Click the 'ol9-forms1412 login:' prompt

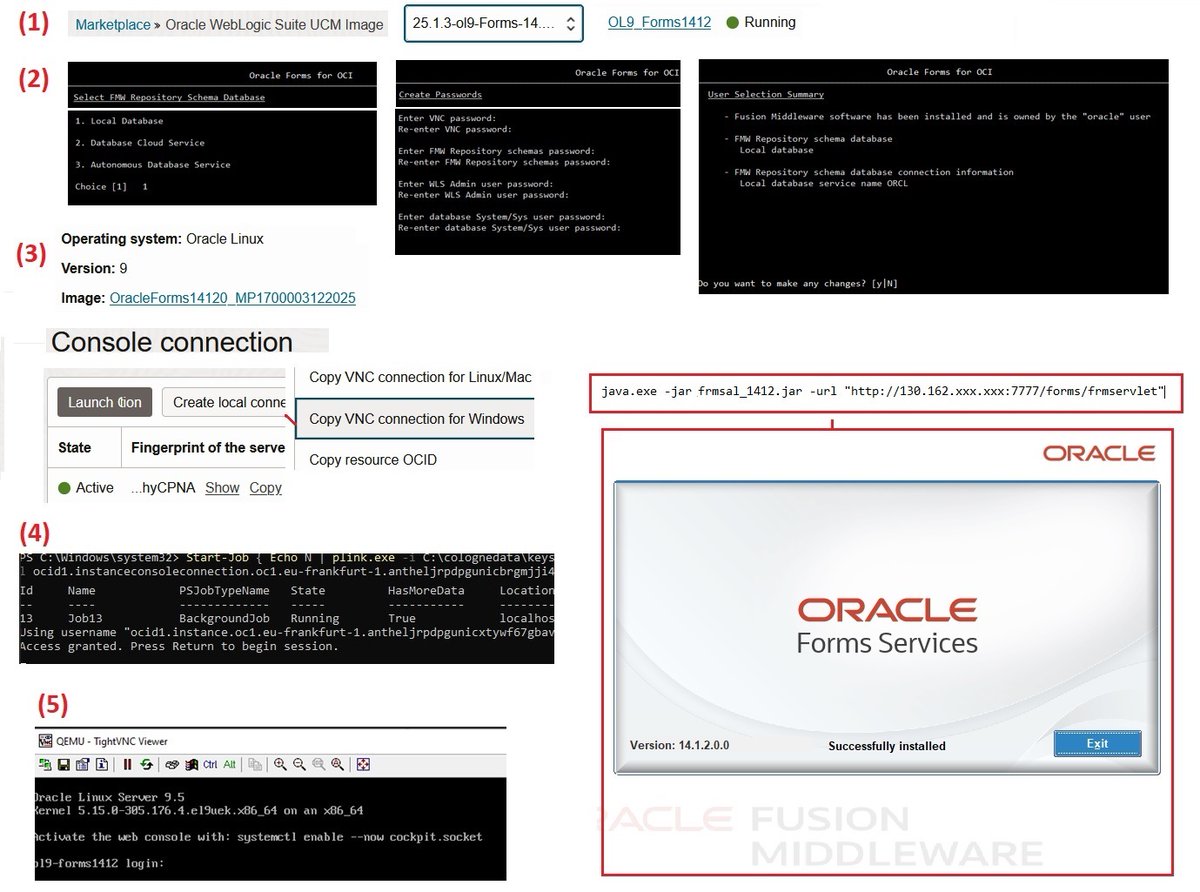[x=97, y=863]
